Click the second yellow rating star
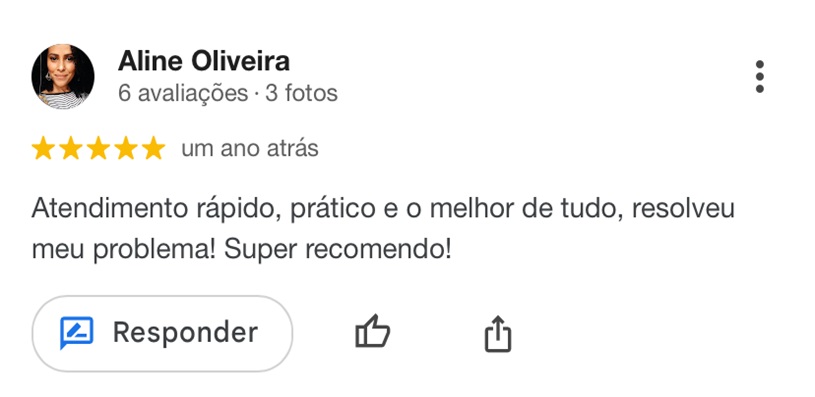This screenshot has width=815, height=397. (71, 149)
